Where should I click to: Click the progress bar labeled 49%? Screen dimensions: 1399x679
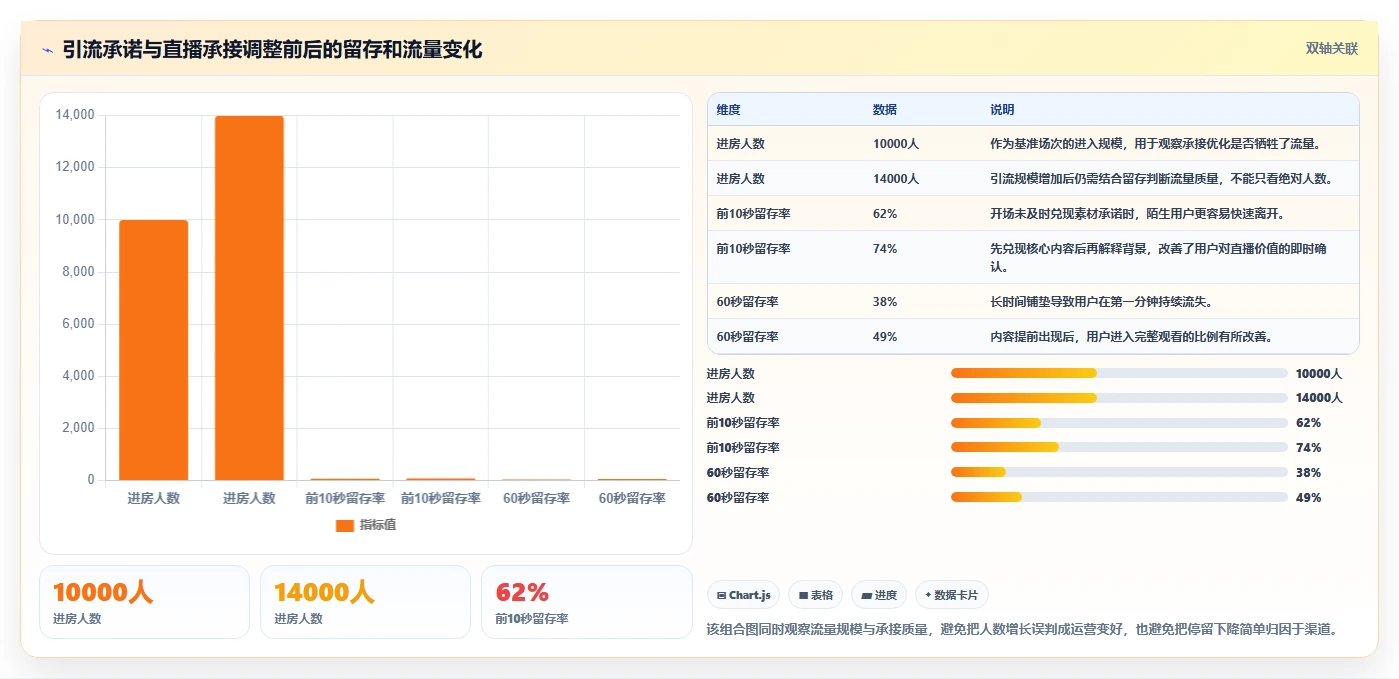pos(1119,497)
